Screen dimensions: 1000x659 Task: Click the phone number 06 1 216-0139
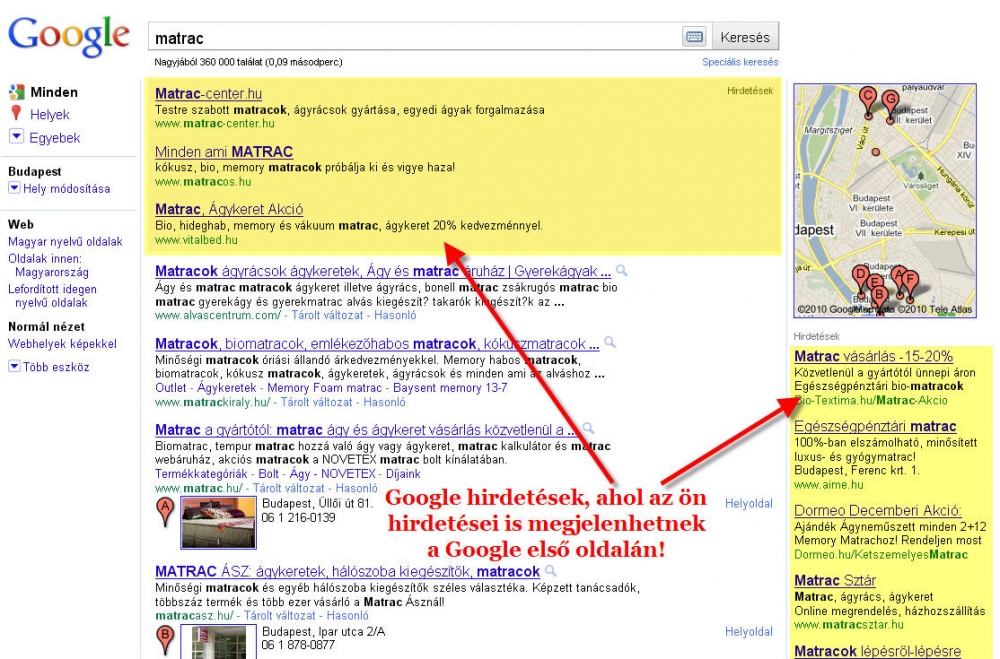[298, 518]
